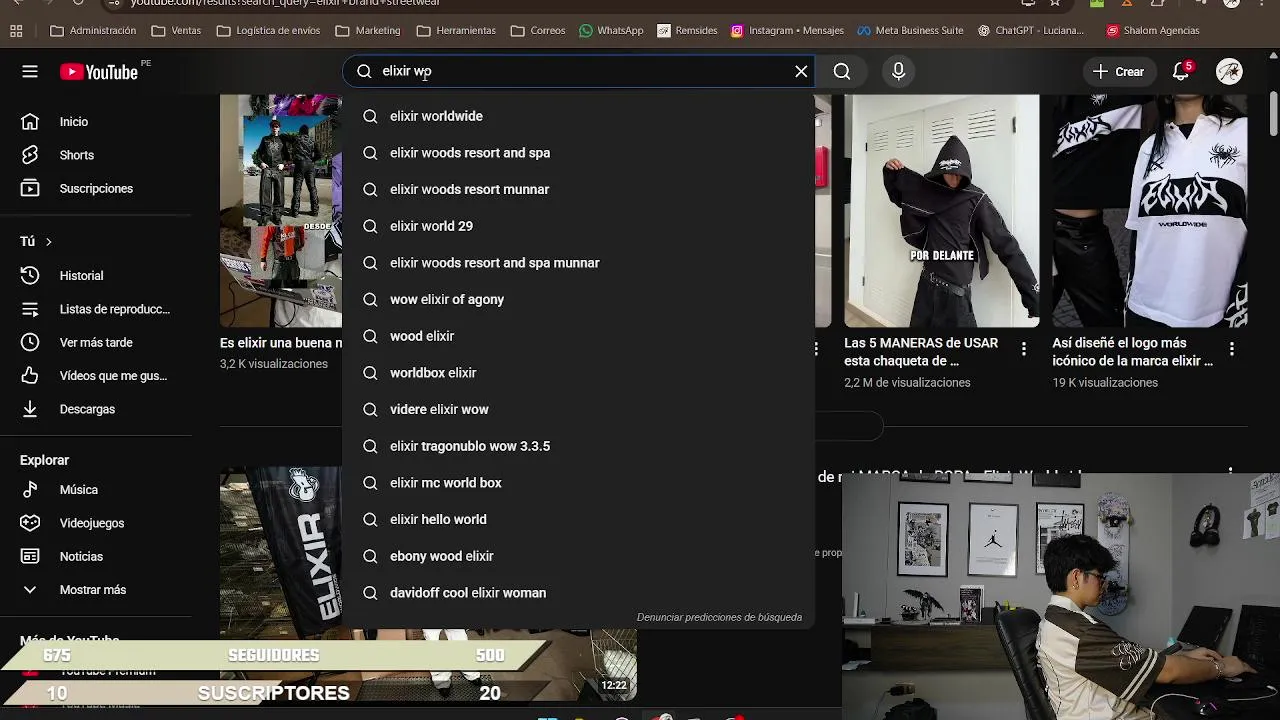
Task: Select suggestion worldbox elixir
Action: coord(578,373)
